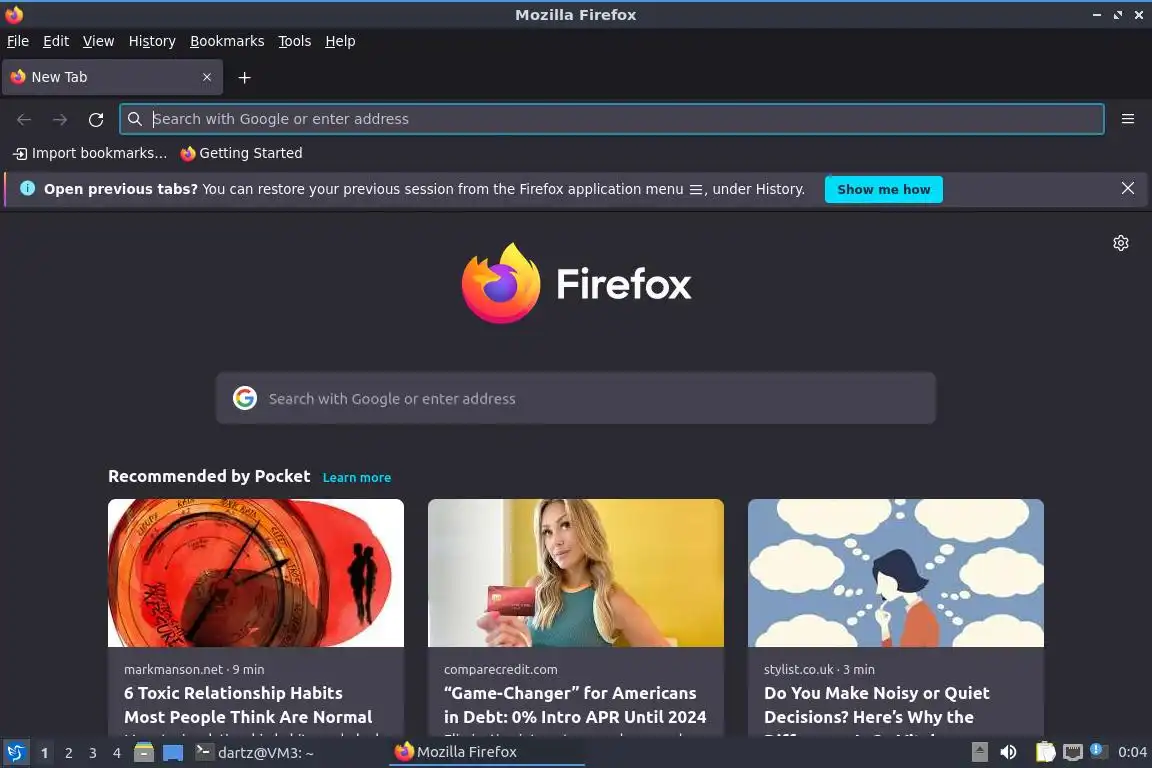Open the Help menu

[340, 41]
